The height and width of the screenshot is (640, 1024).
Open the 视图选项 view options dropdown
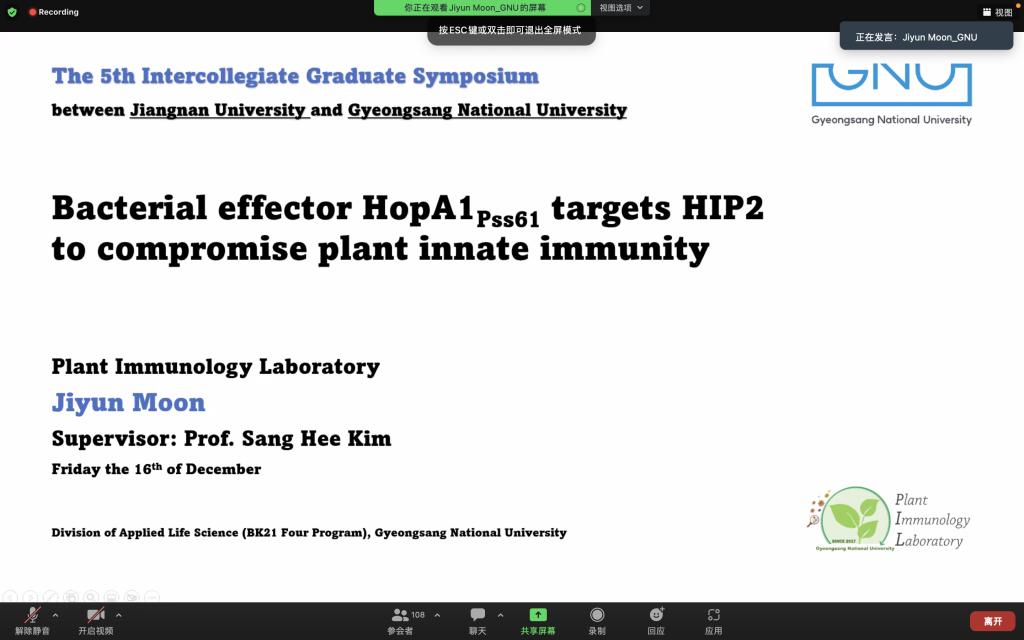[622, 7]
